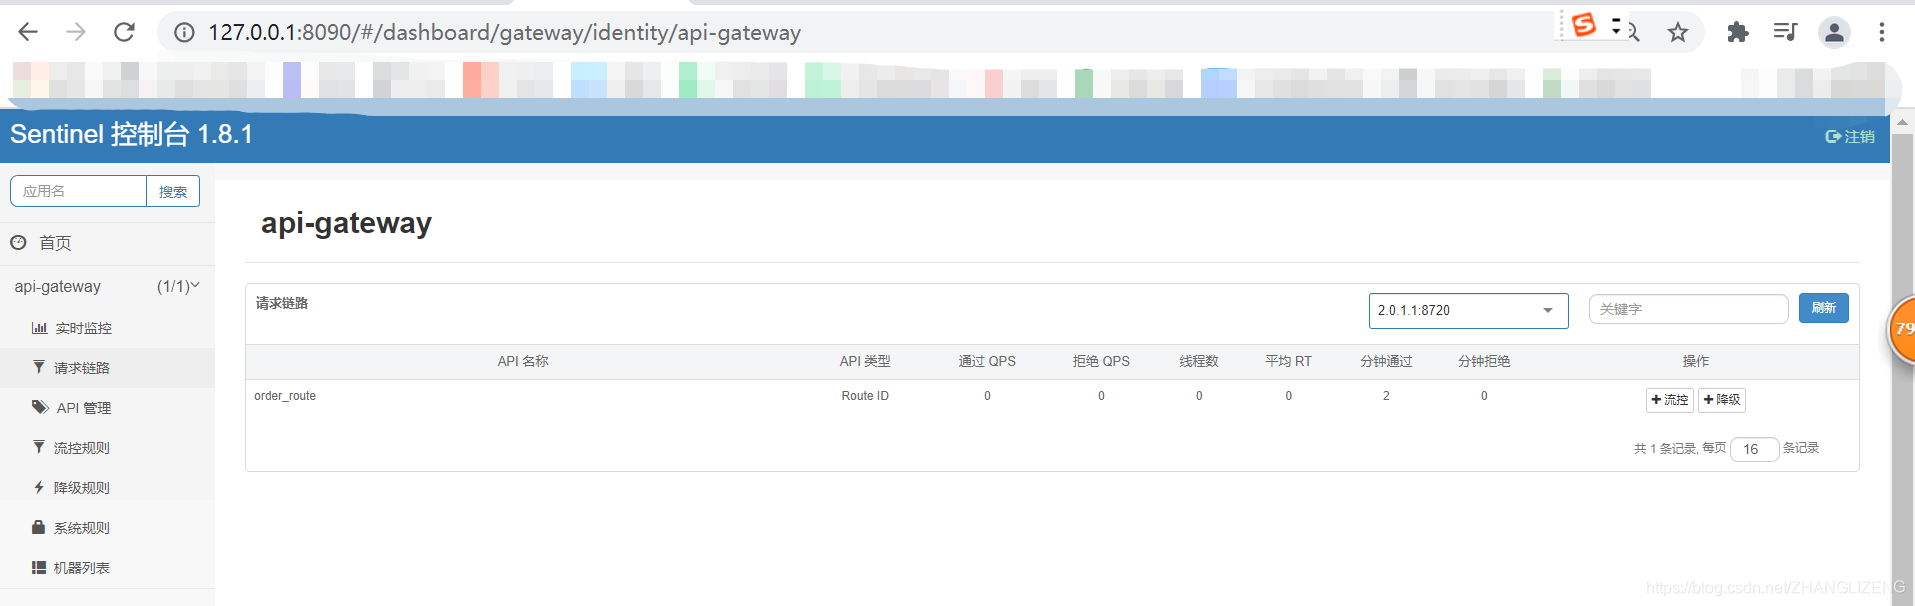This screenshot has height=606, width=1915.
Task: Click the 通过 QPS column header
Action: pos(987,361)
